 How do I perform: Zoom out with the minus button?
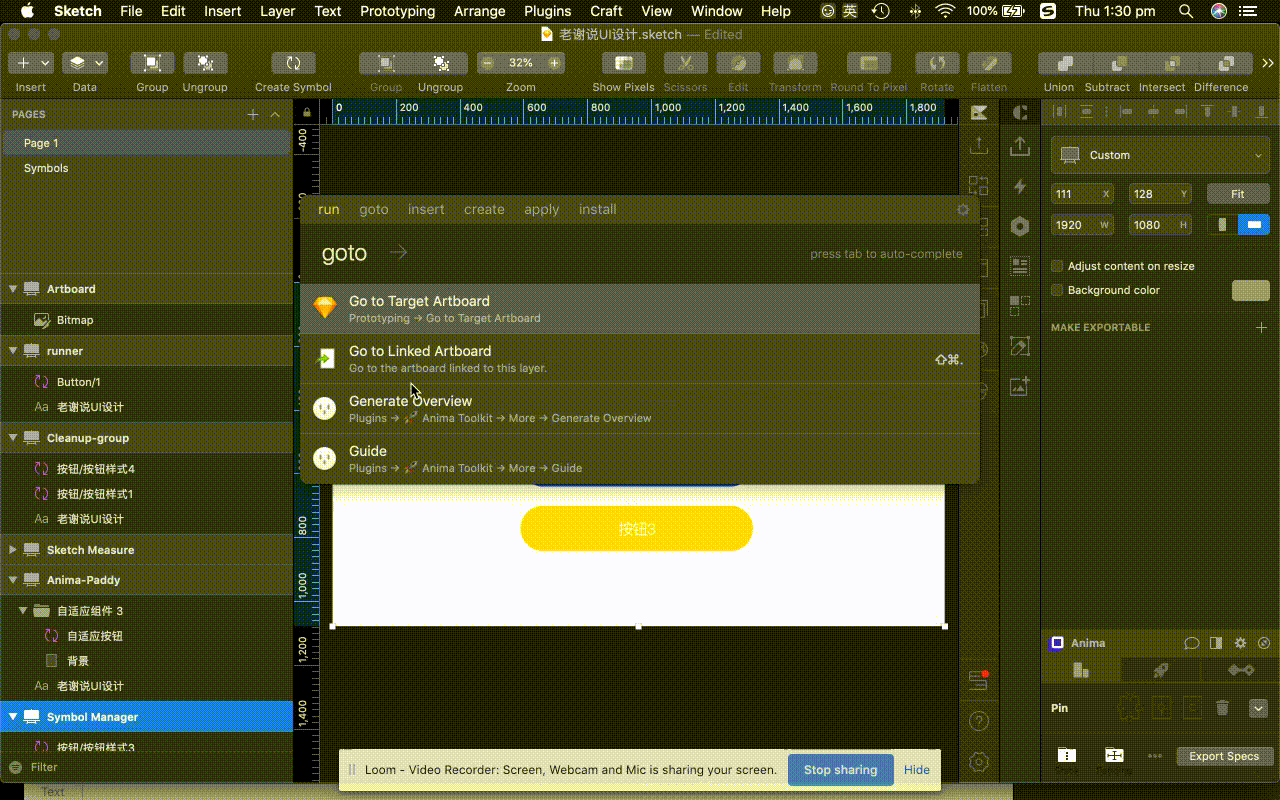click(488, 62)
